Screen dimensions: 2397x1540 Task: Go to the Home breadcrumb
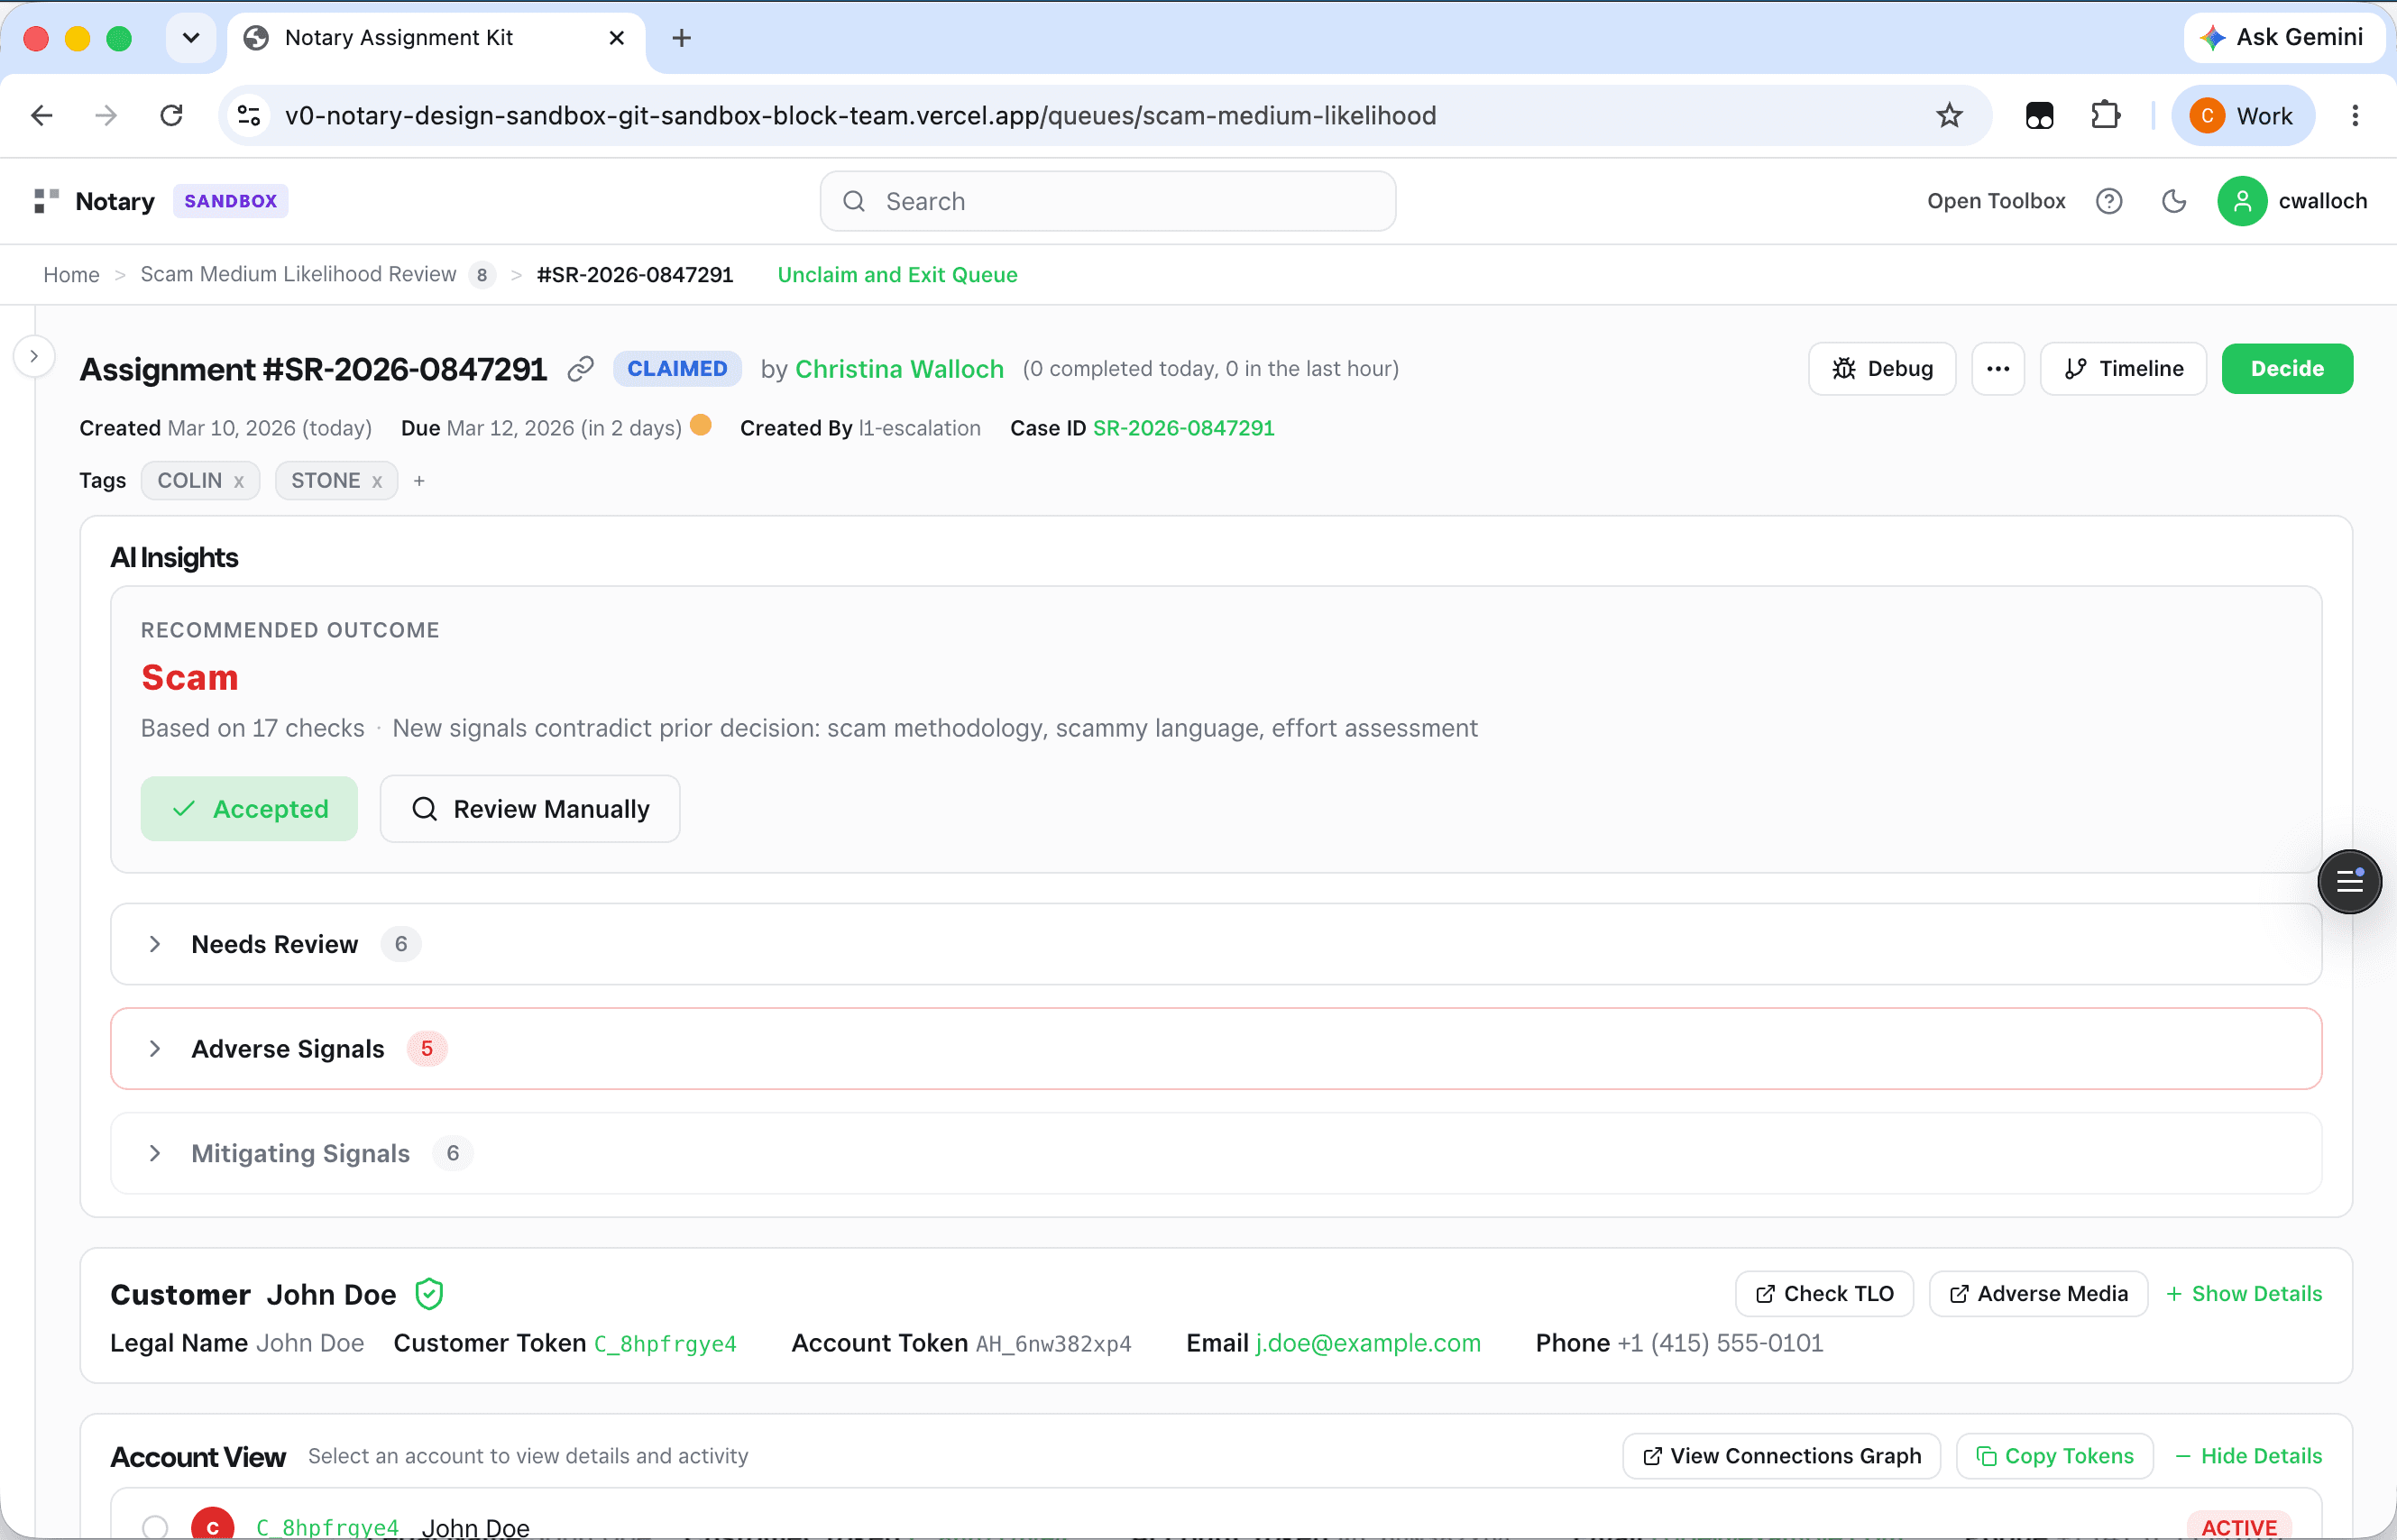point(71,274)
